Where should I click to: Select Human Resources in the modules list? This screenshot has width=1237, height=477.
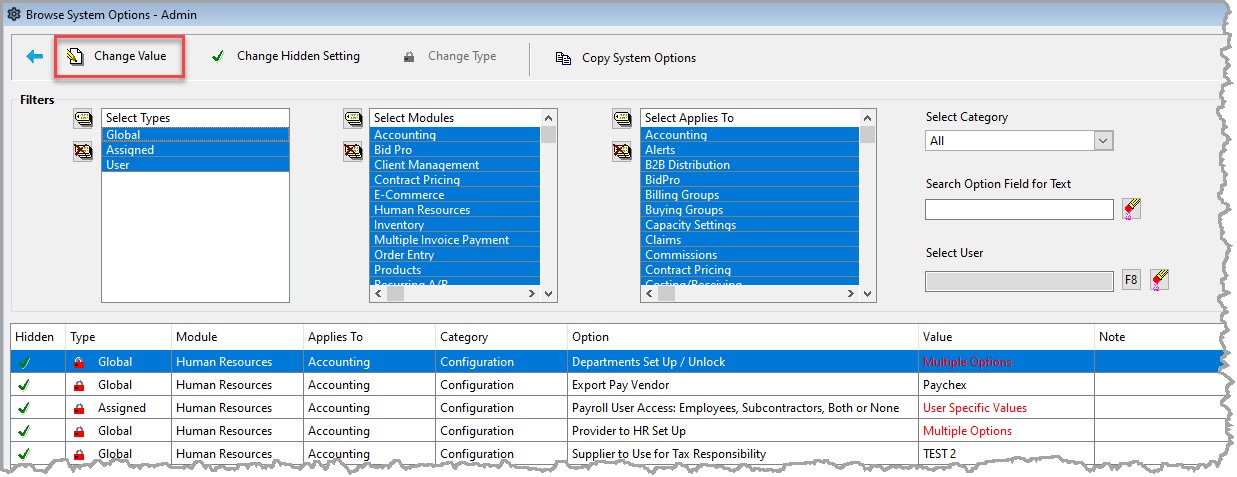[x=455, y=210]
